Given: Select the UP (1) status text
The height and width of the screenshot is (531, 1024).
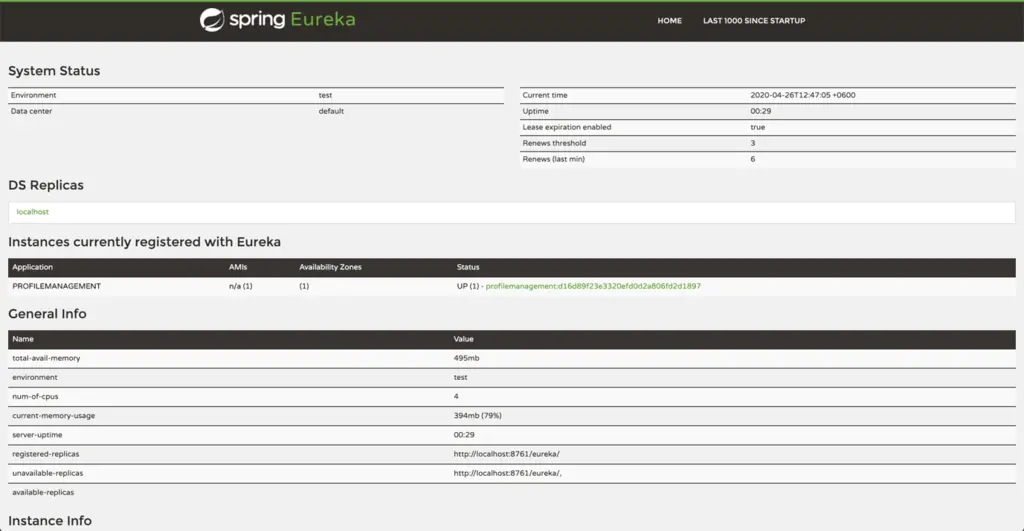Looking at the screenshot, I should tap(468, 286).
